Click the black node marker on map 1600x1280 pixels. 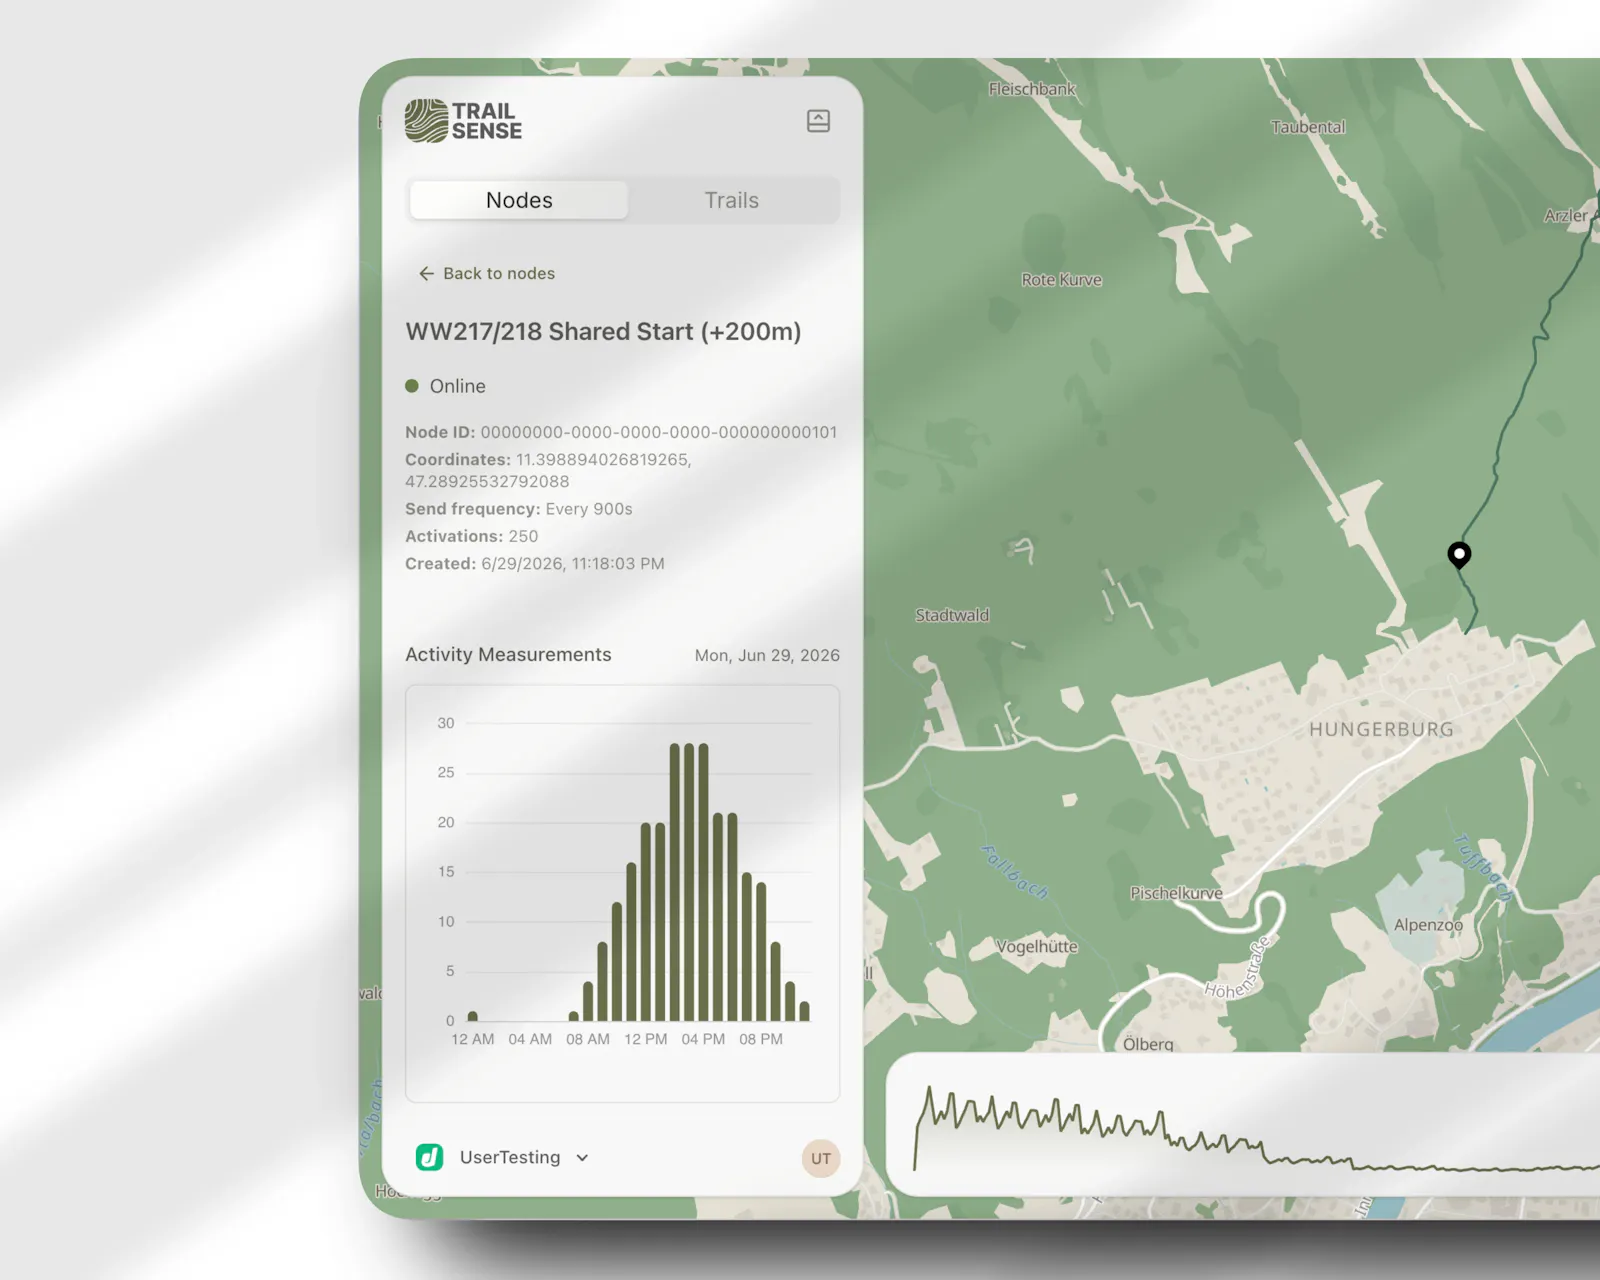(1459, 555)
